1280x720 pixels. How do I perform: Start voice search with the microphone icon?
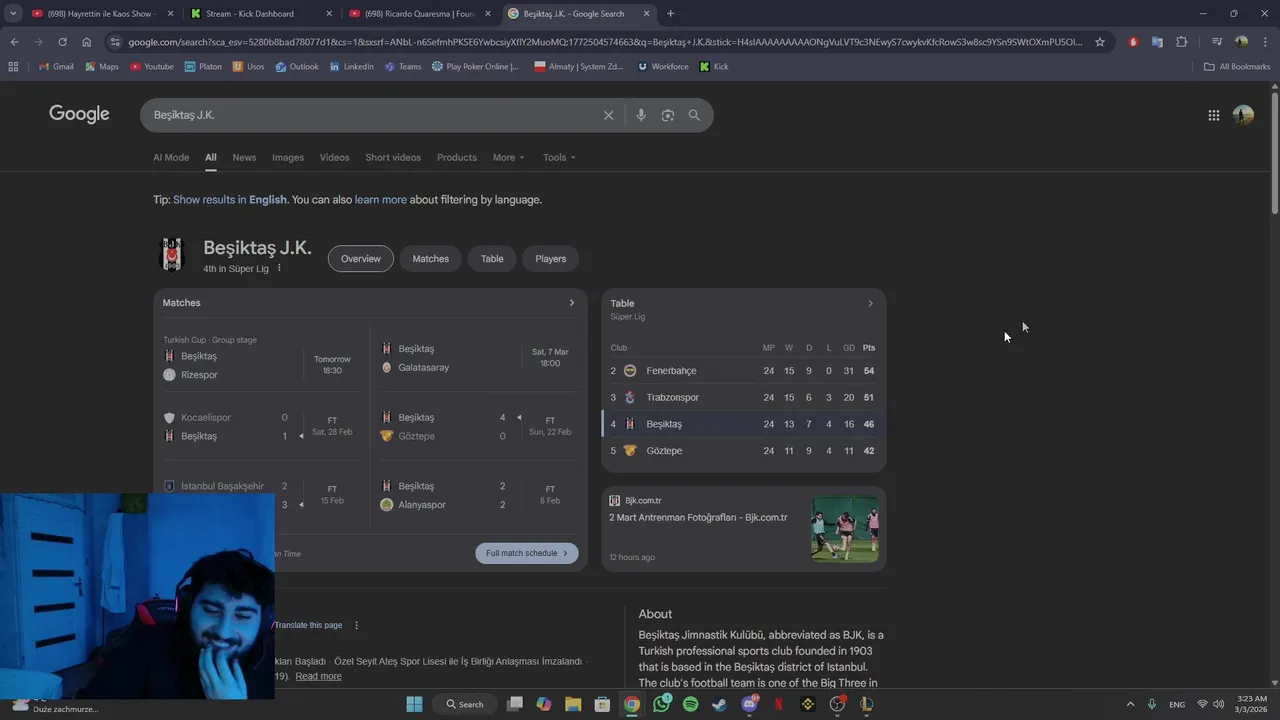click(x=641, y=115)
